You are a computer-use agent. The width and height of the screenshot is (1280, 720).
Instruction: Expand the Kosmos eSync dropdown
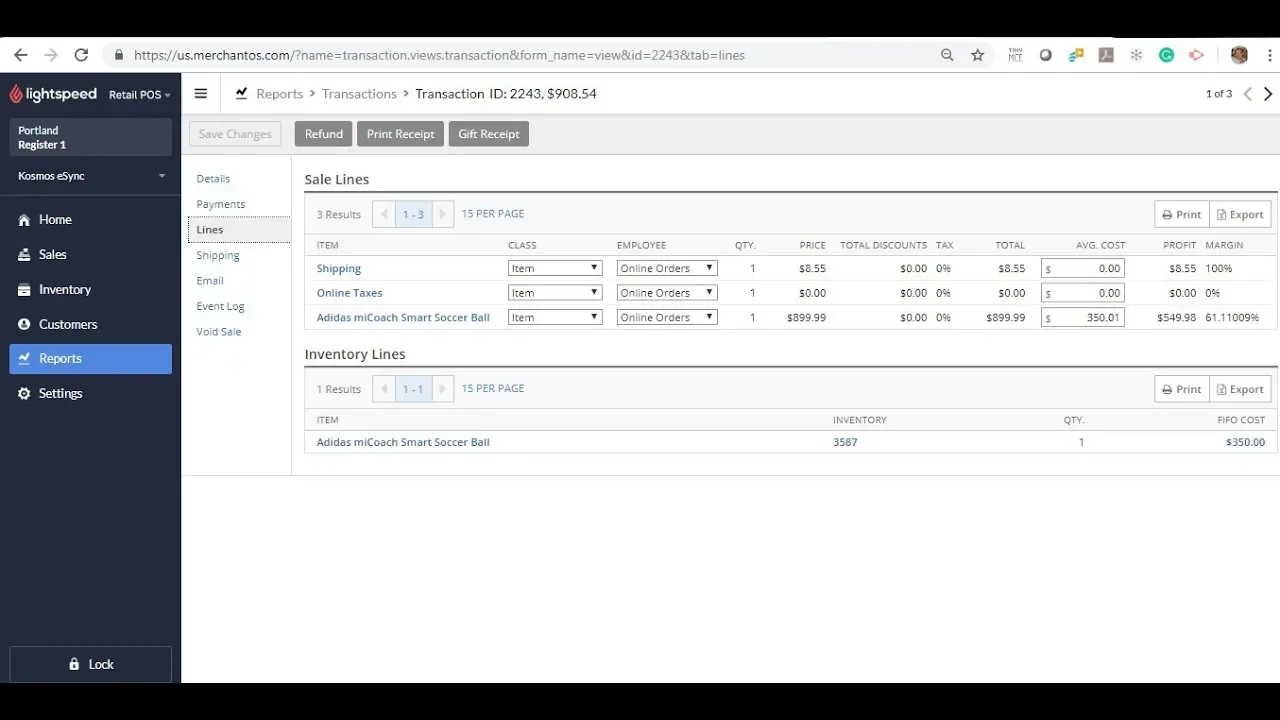coord(91,176)
